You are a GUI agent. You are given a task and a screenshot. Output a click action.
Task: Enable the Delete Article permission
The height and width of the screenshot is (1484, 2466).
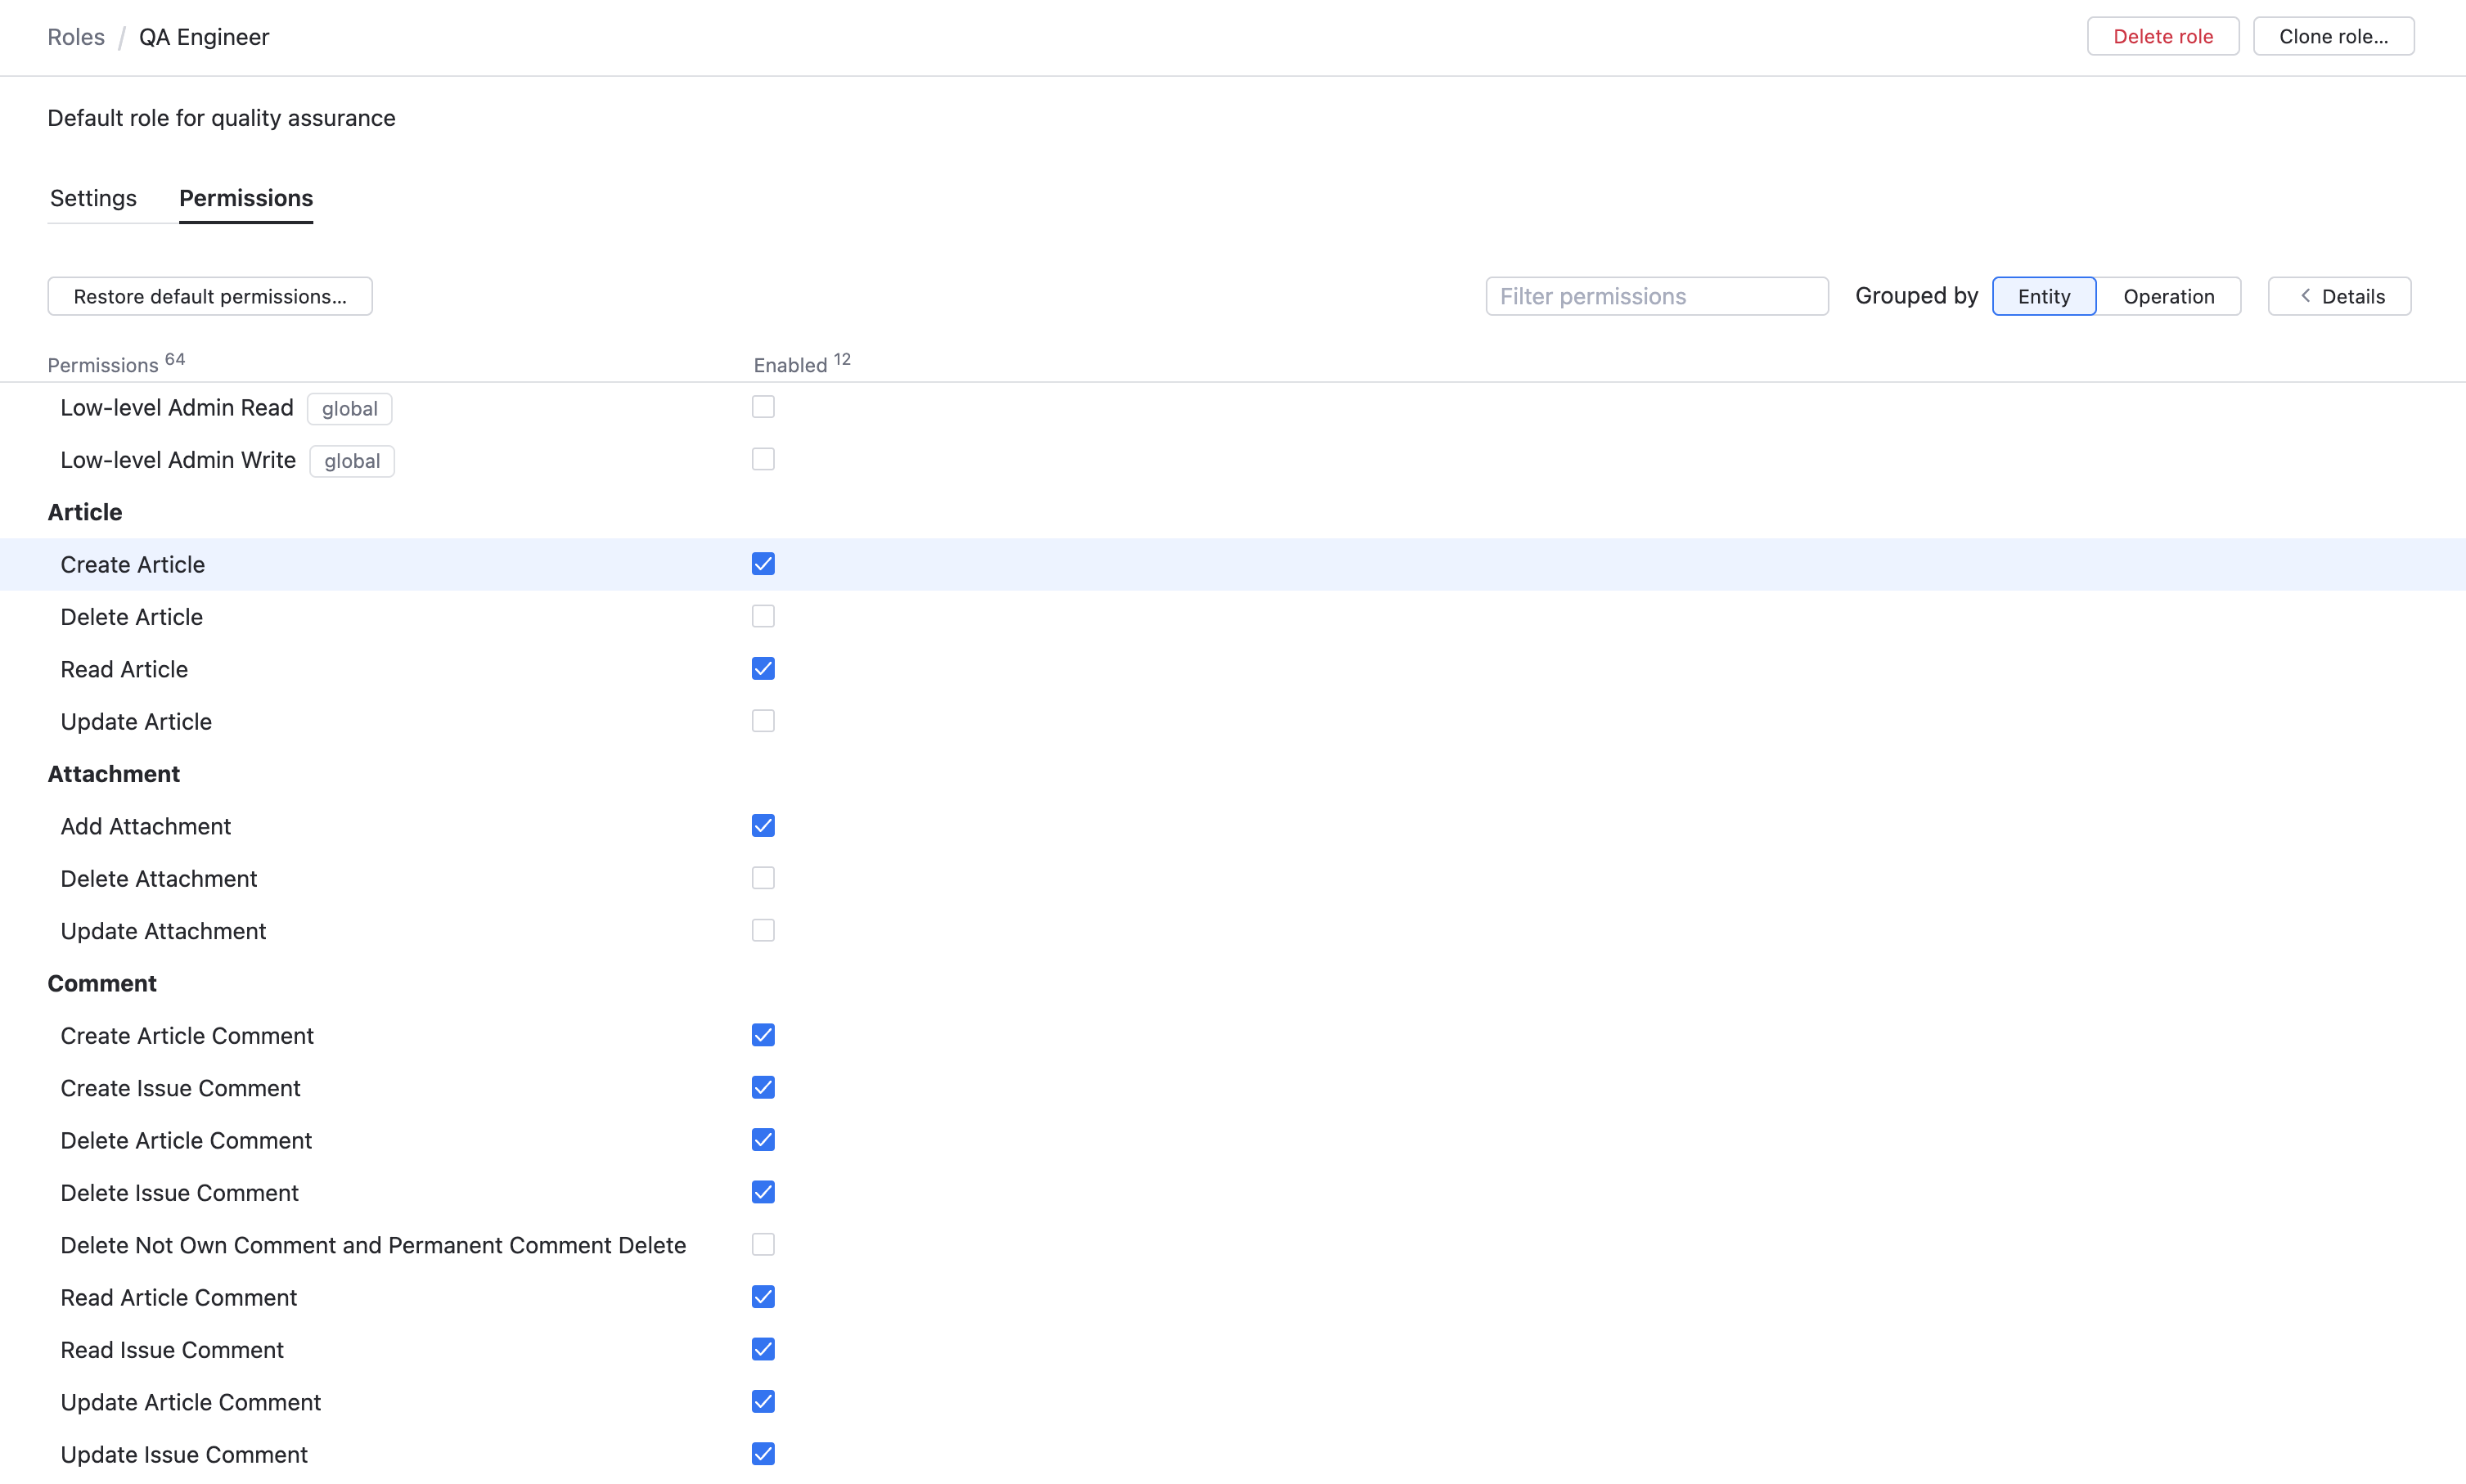(x=763, y=616)
